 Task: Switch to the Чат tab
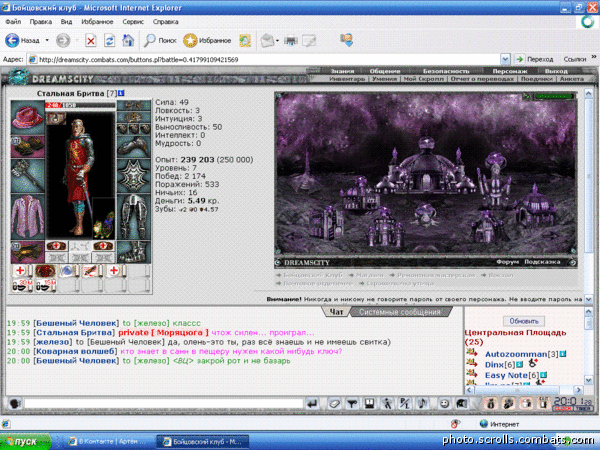pyautogui.click(x=336, y=312)
